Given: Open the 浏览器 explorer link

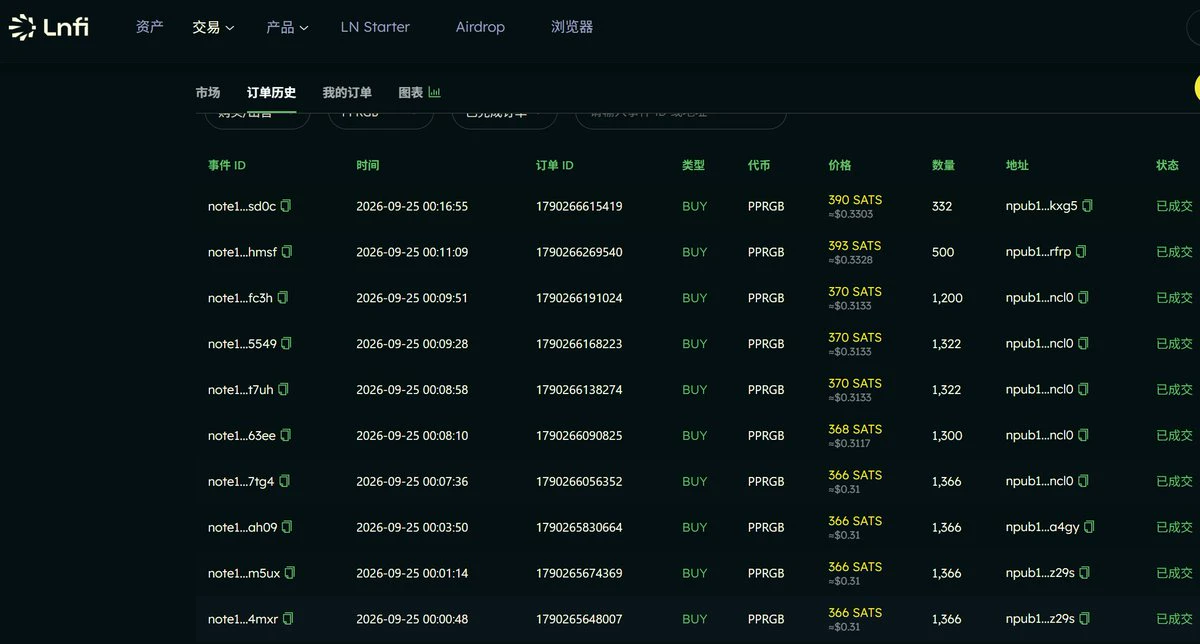Looking at the screenshot, I should point(572,27).
